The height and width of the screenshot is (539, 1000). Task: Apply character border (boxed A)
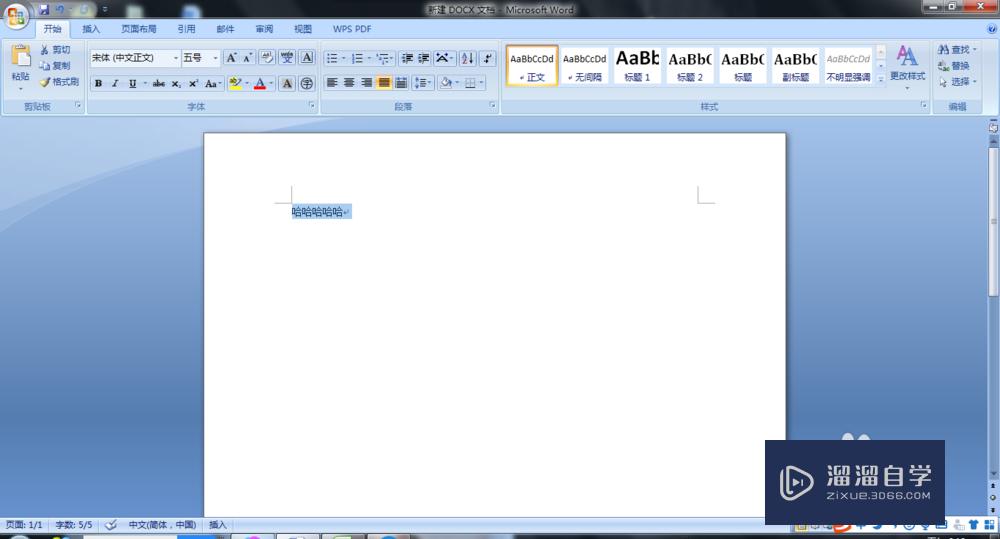[307, 58]
